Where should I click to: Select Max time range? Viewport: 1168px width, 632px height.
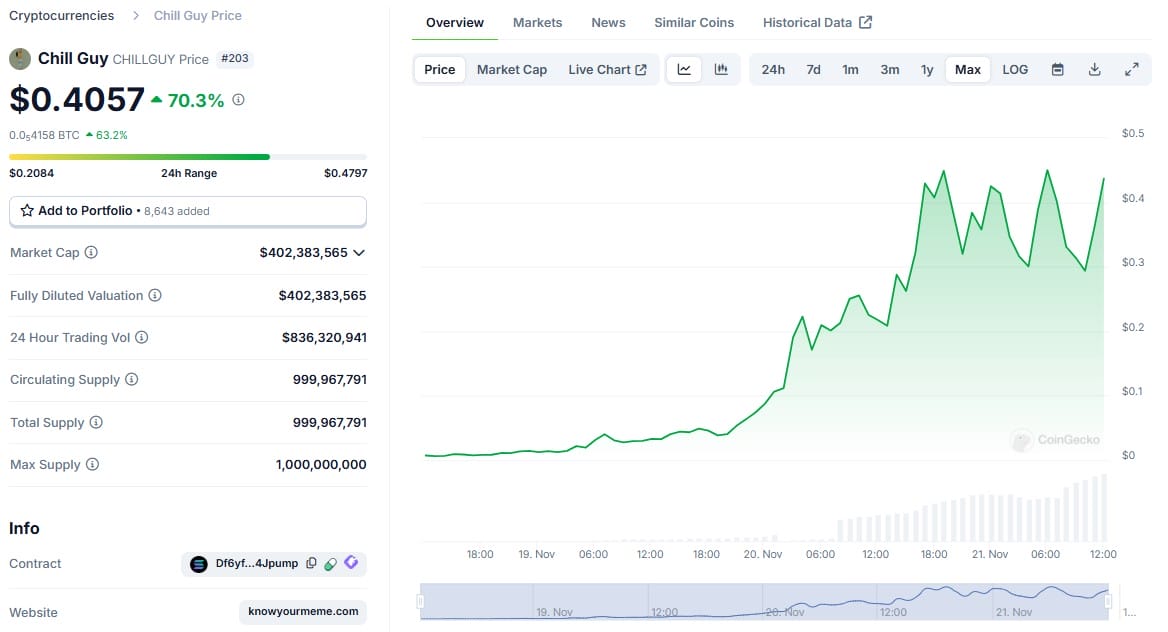point(968,69)
